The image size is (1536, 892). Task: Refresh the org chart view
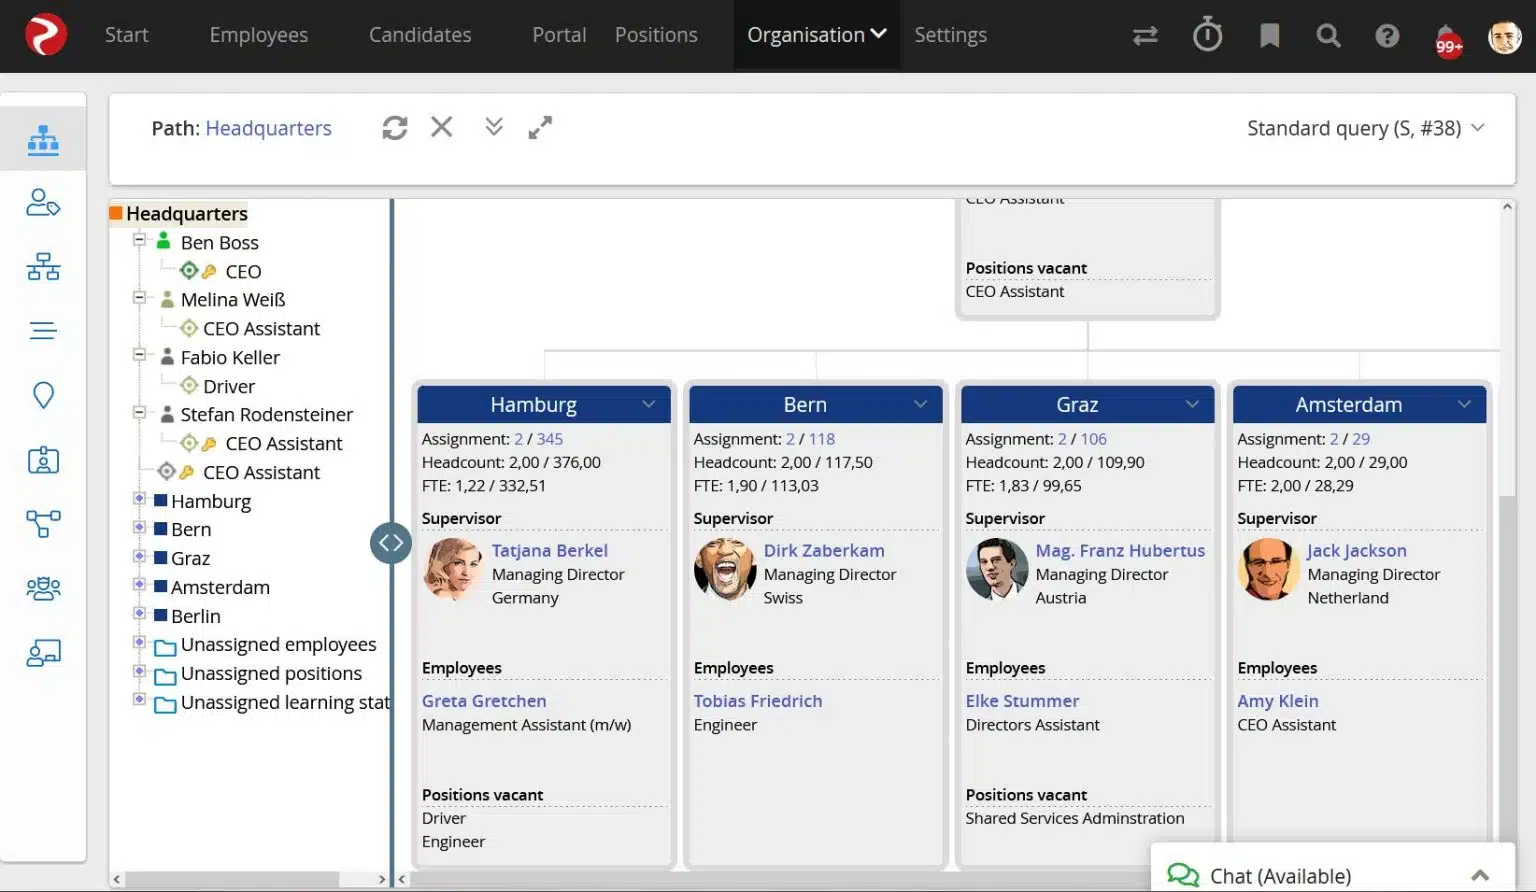coord(394,127)
